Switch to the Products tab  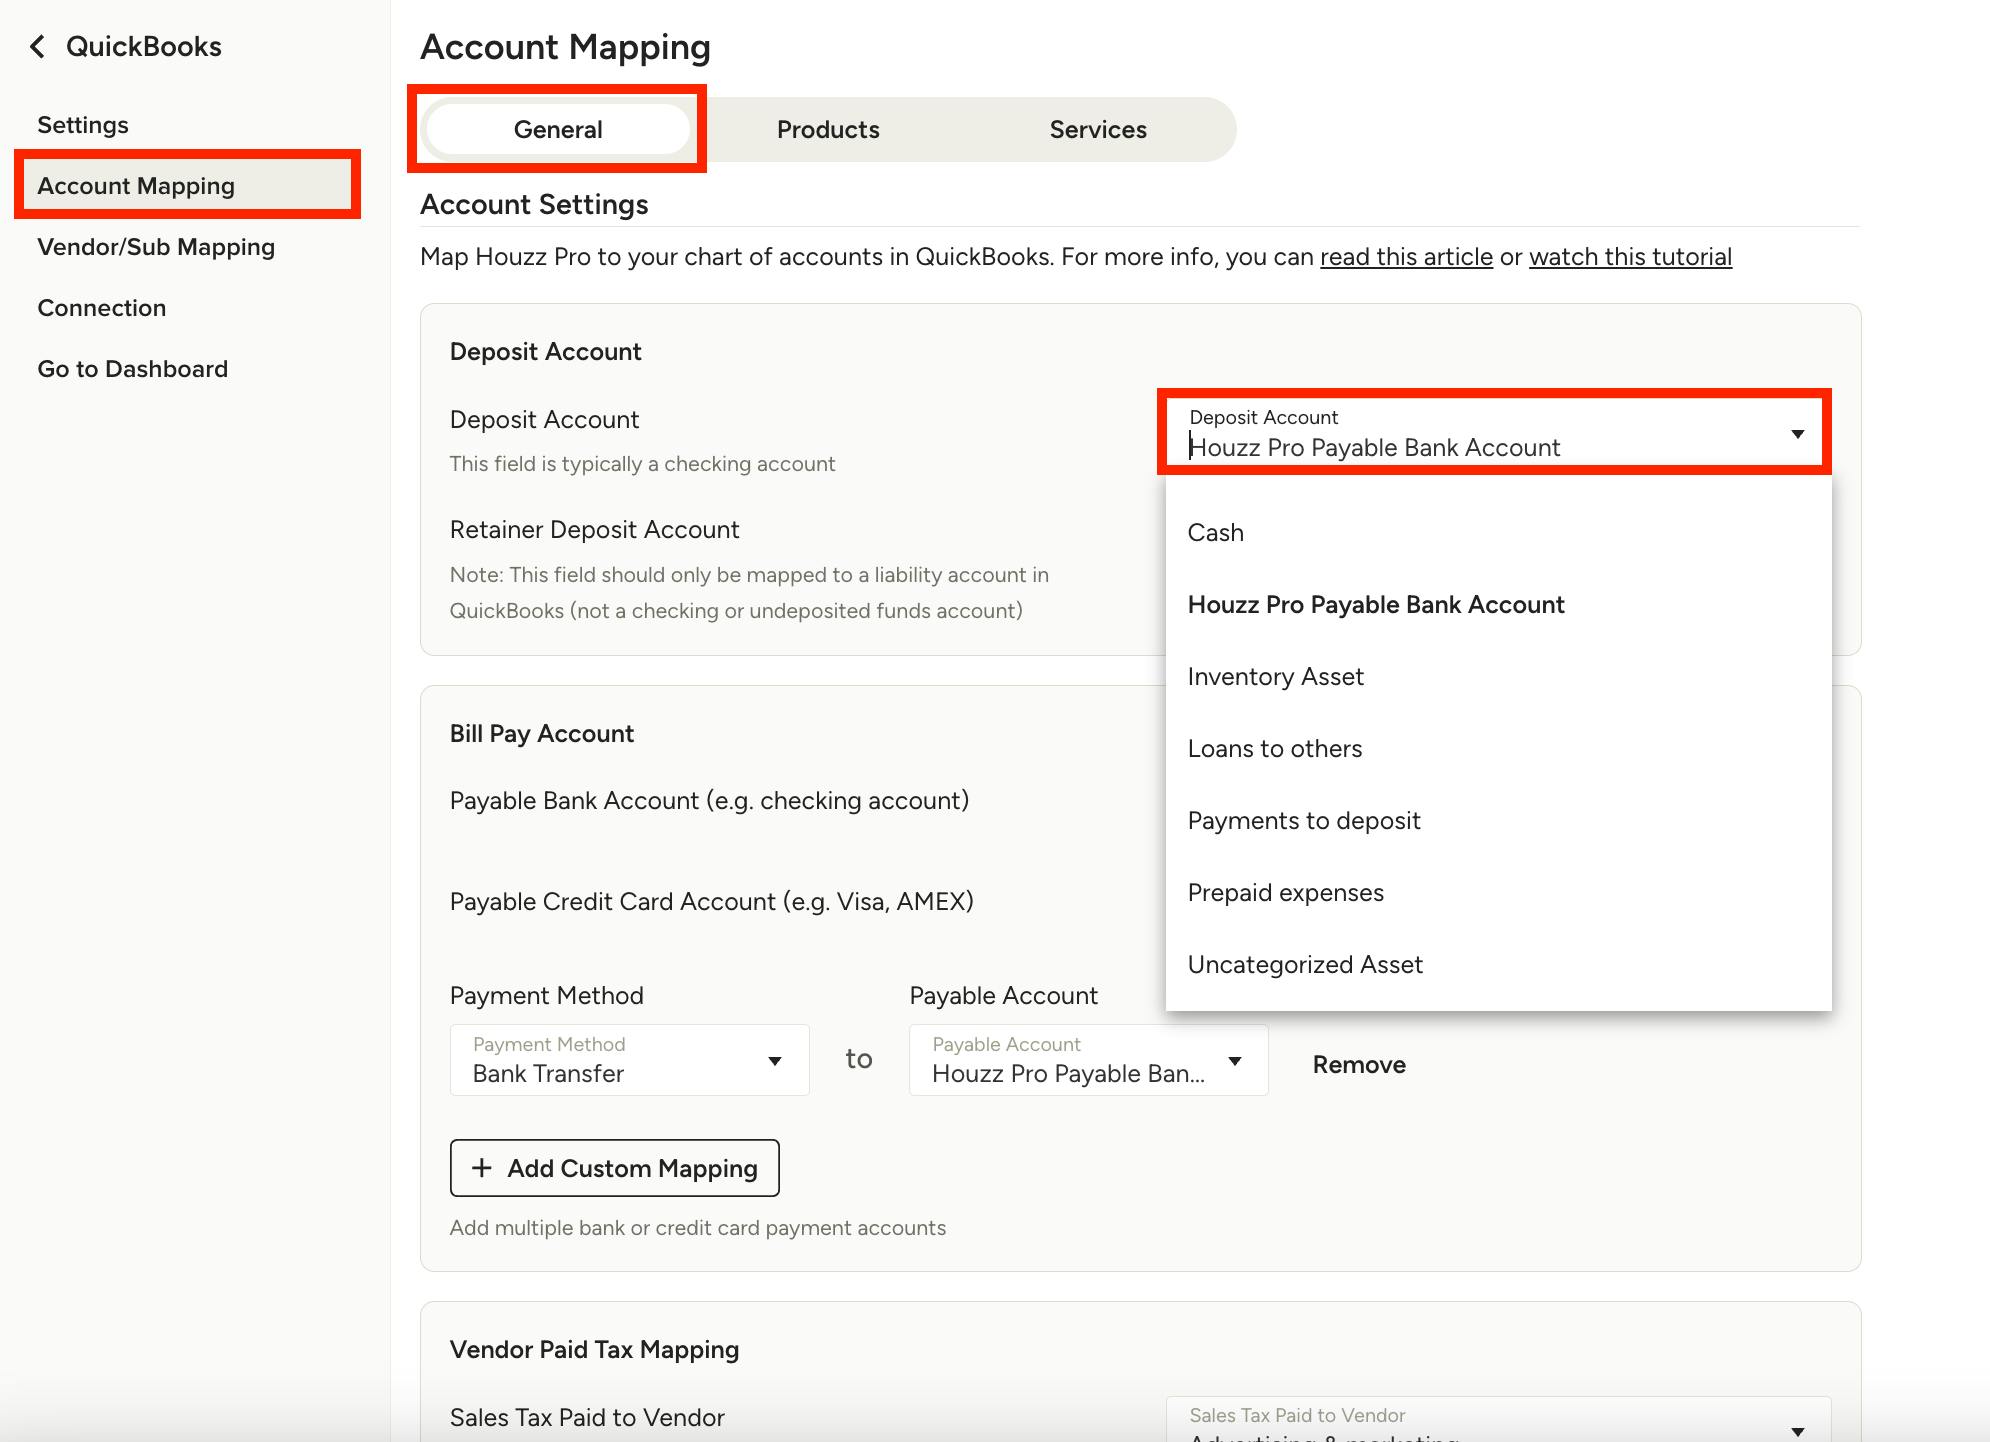(x=828, y=130)
